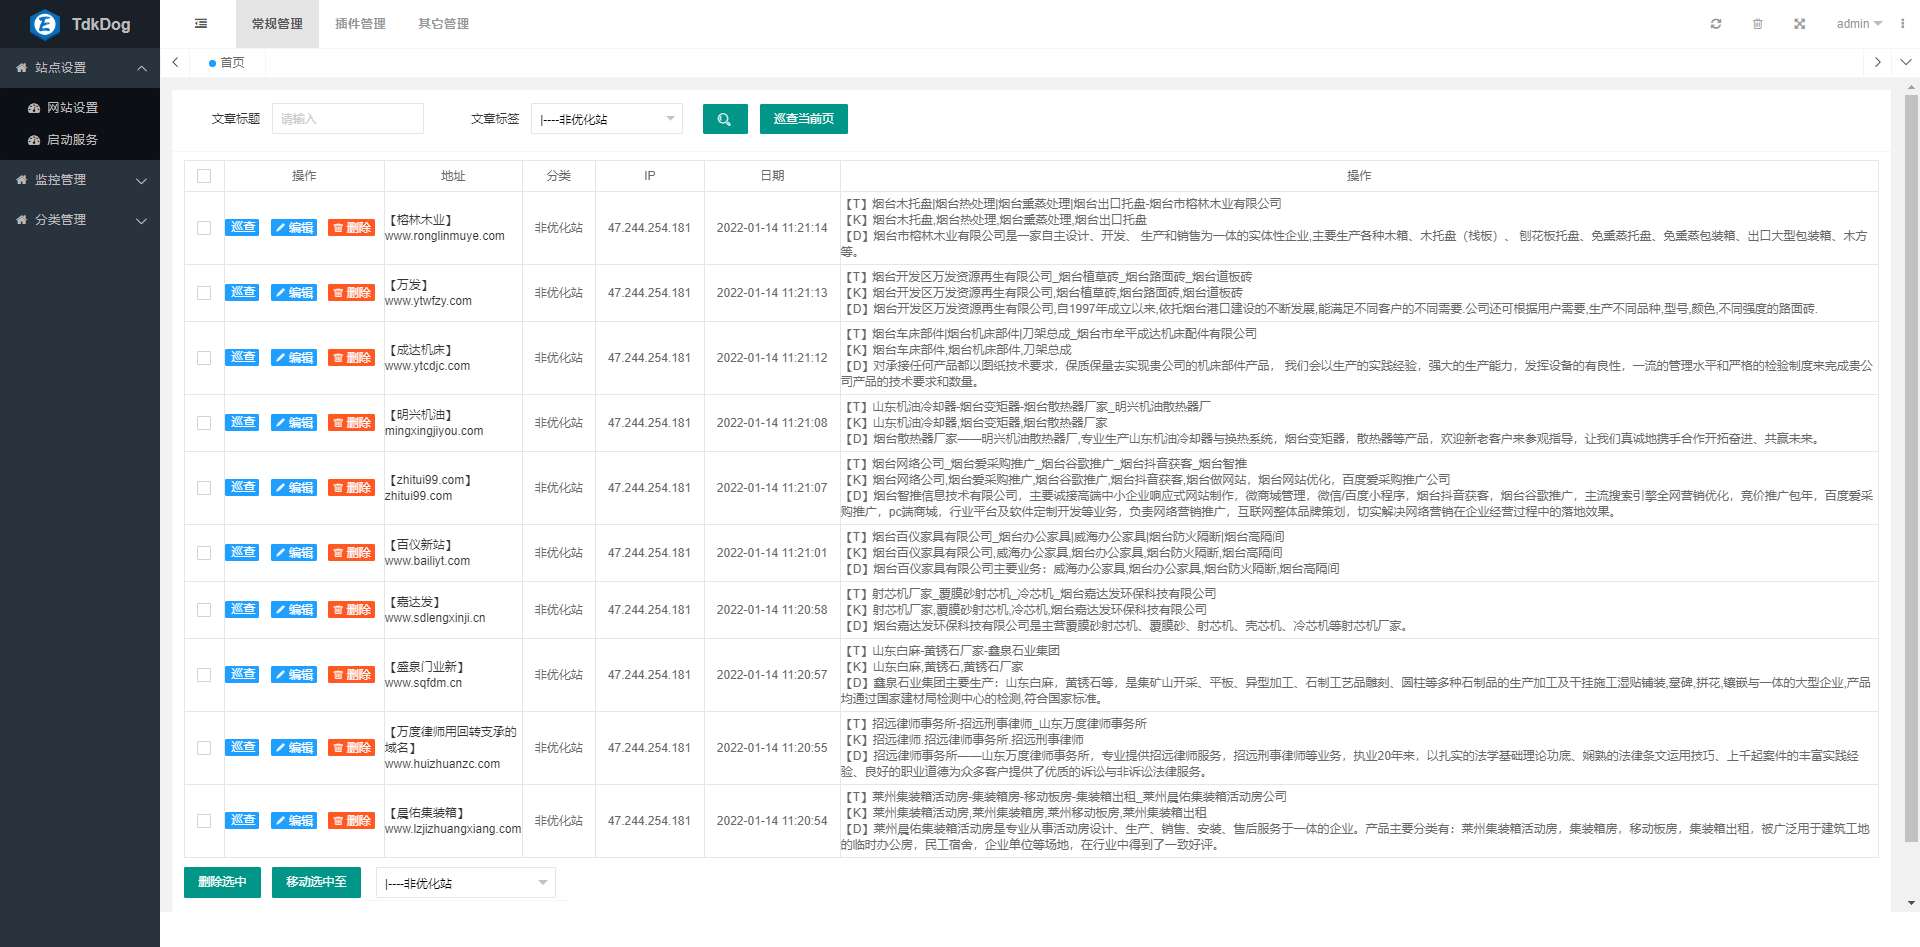Expand the 分类管理 sidebar section

pos(142,220)
